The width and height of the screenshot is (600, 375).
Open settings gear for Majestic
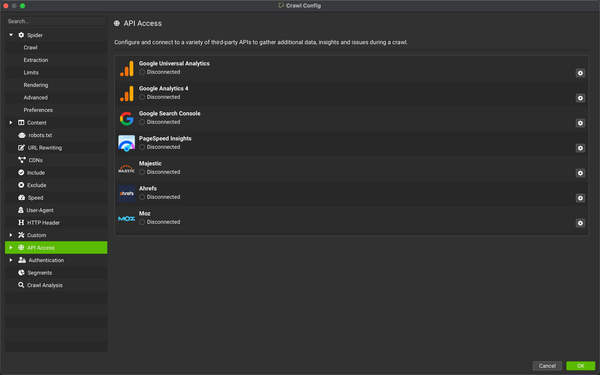coord(580,173)
